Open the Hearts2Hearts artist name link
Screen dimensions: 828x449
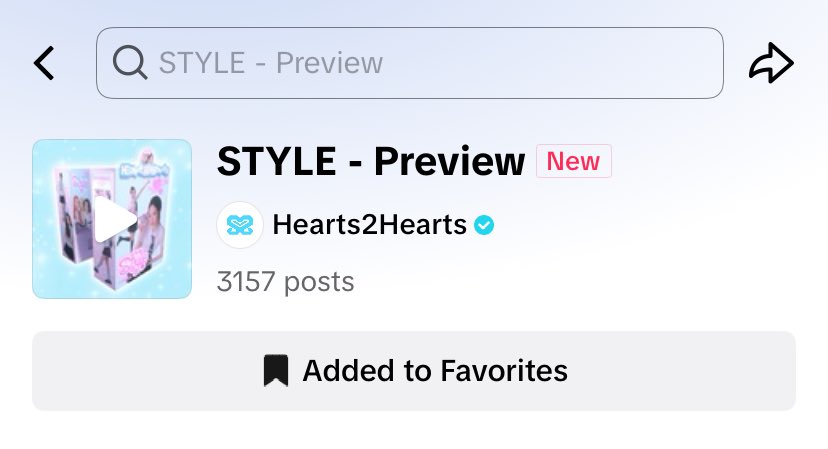point(370,225)
